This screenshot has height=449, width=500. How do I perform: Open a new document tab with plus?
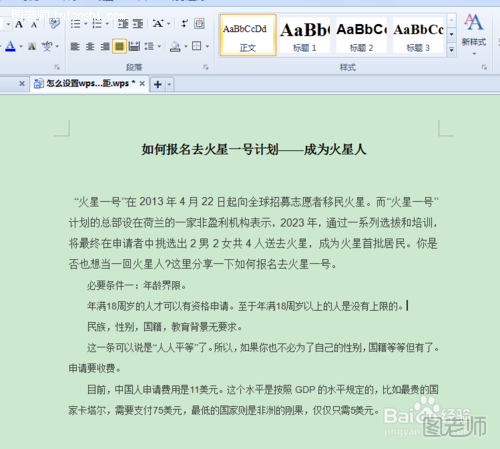[x=158, y=84]
